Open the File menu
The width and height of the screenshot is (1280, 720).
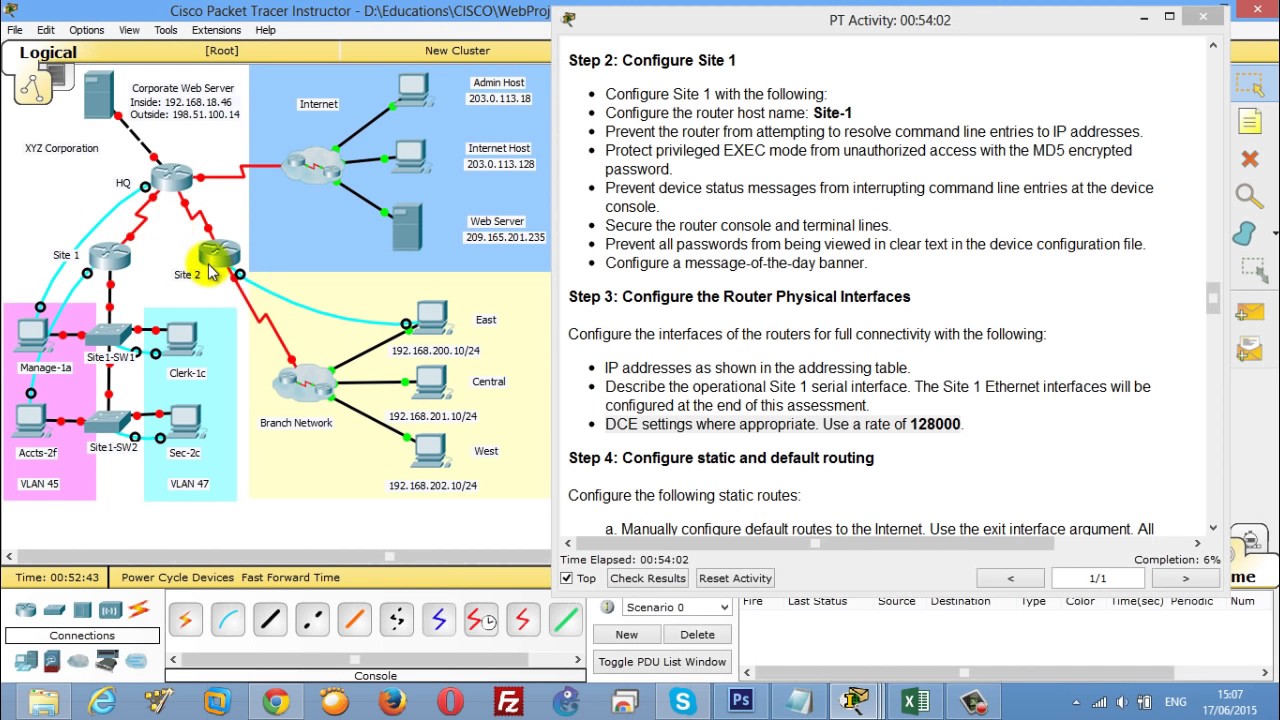tap(15, 30)
